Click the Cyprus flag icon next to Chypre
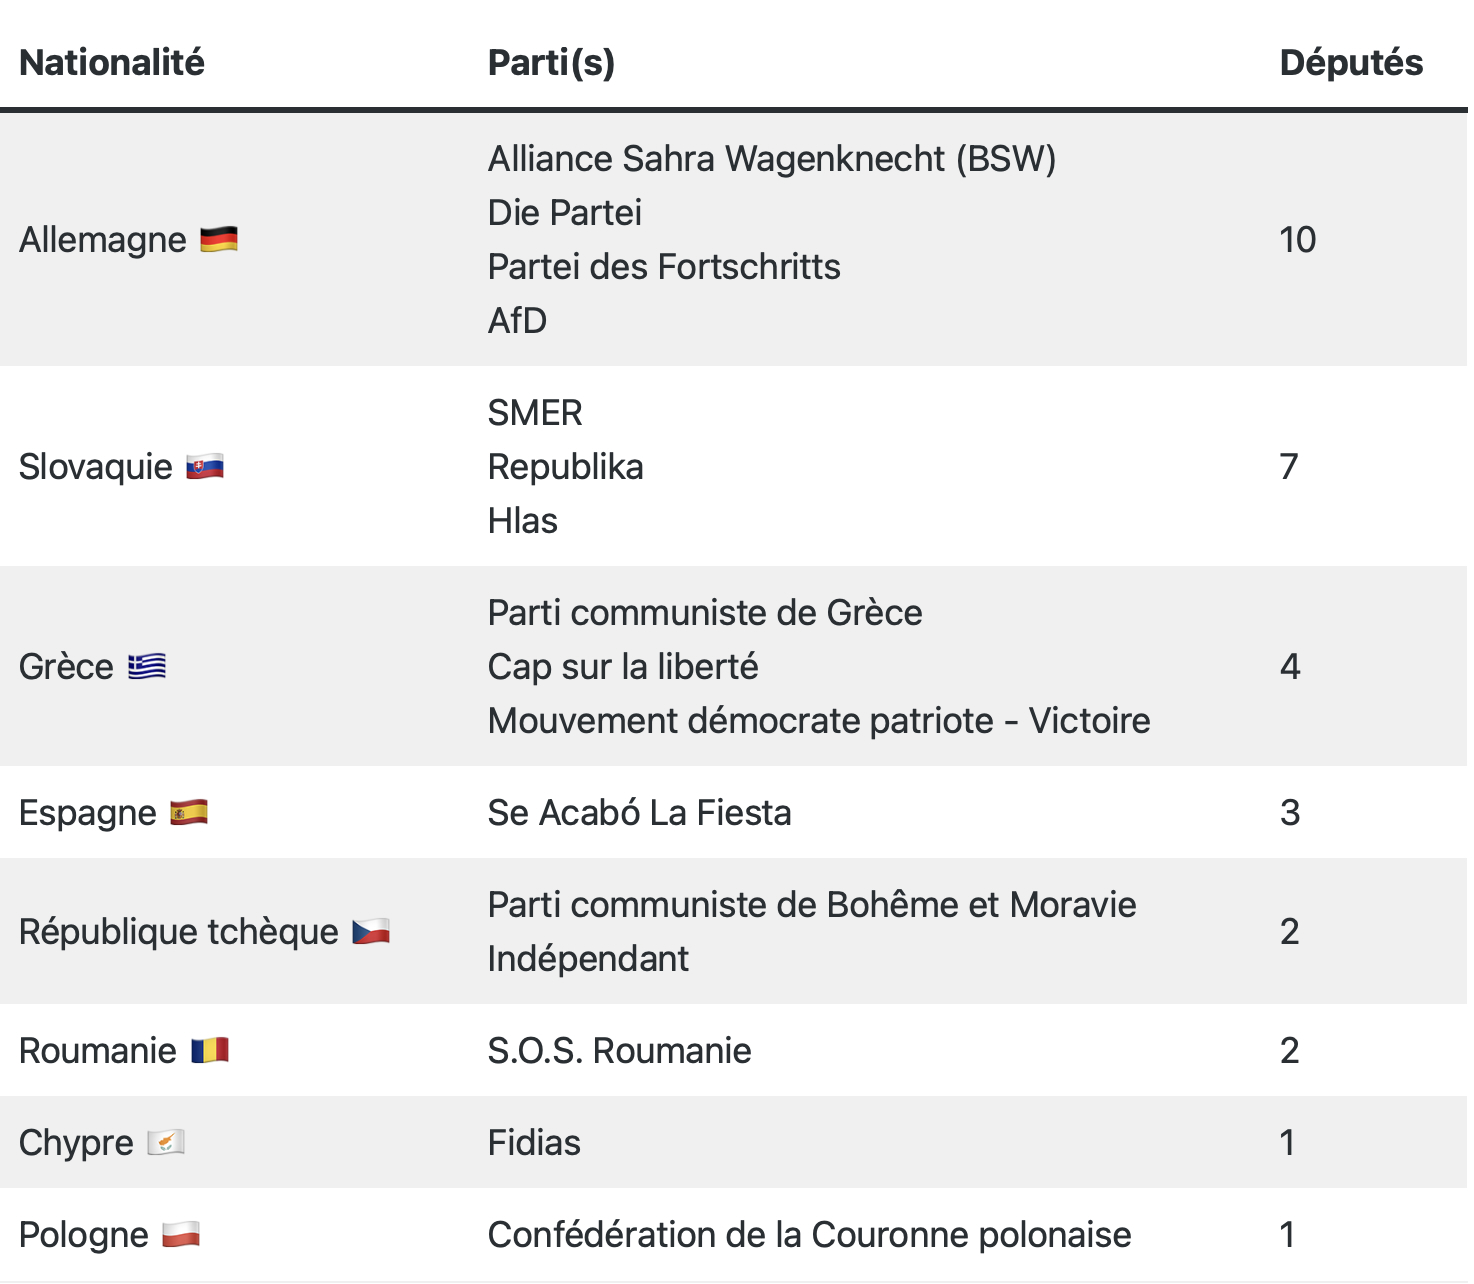Screen dimensions: 1474x1284 click(166, 1143)
